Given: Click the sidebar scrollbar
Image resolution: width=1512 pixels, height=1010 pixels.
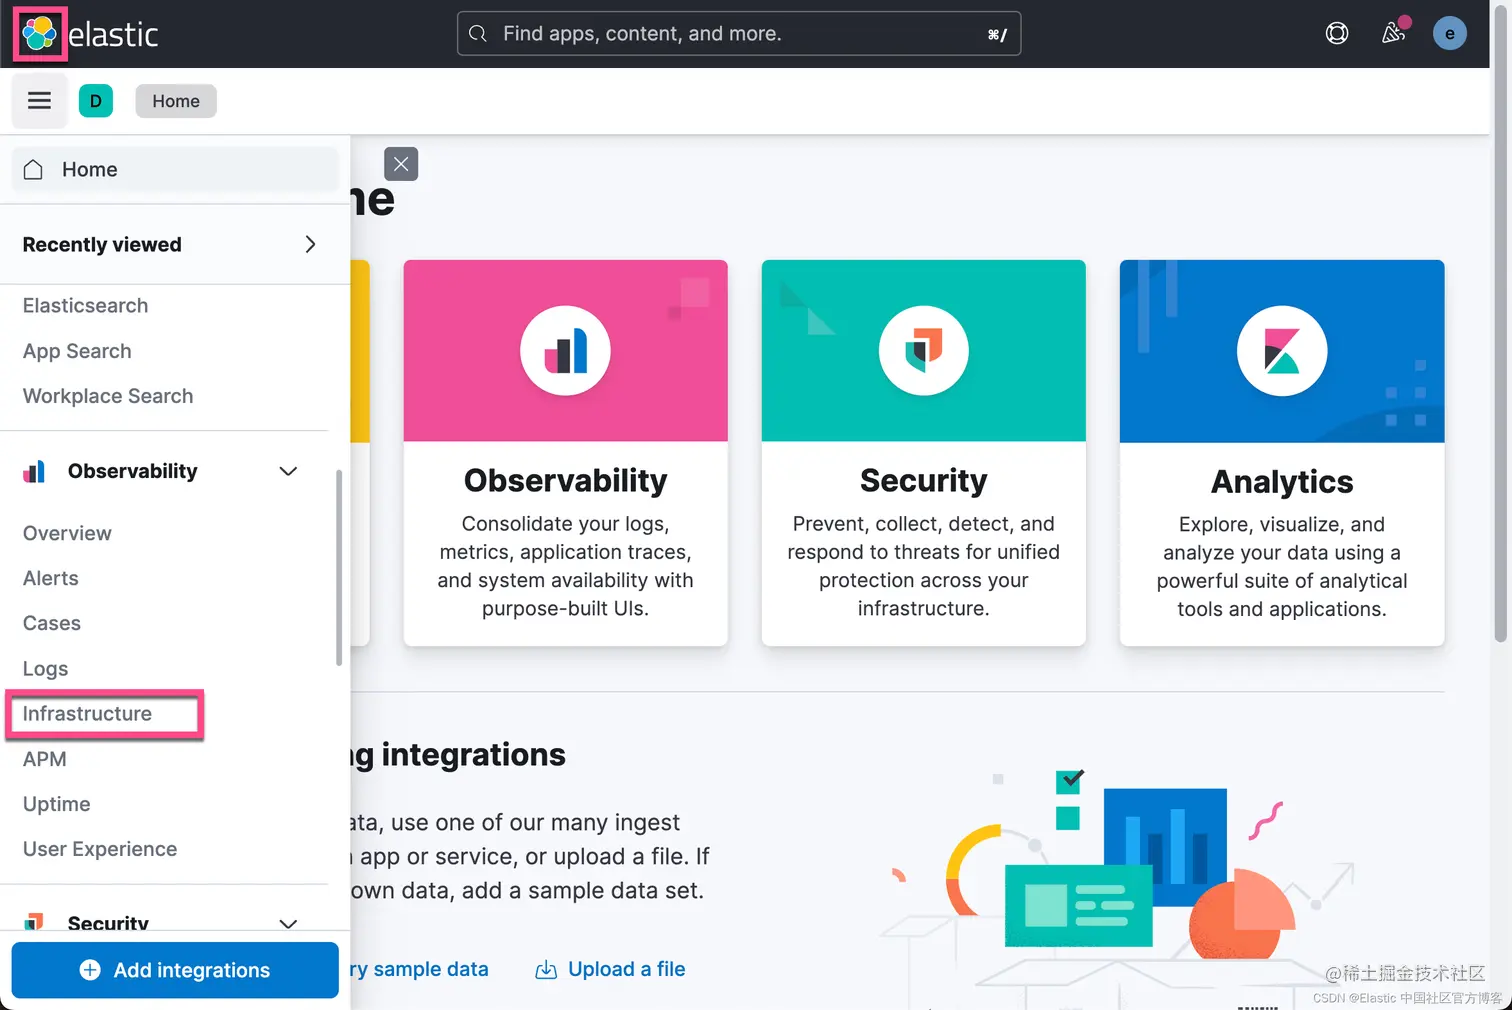Looking at the screenshot, I should (x=339, y=567).
